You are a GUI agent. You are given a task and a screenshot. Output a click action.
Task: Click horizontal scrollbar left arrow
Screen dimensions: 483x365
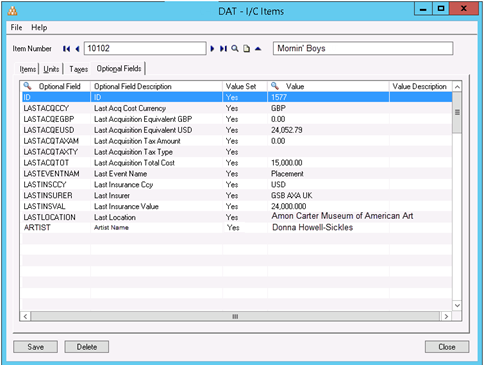point(26,316)
